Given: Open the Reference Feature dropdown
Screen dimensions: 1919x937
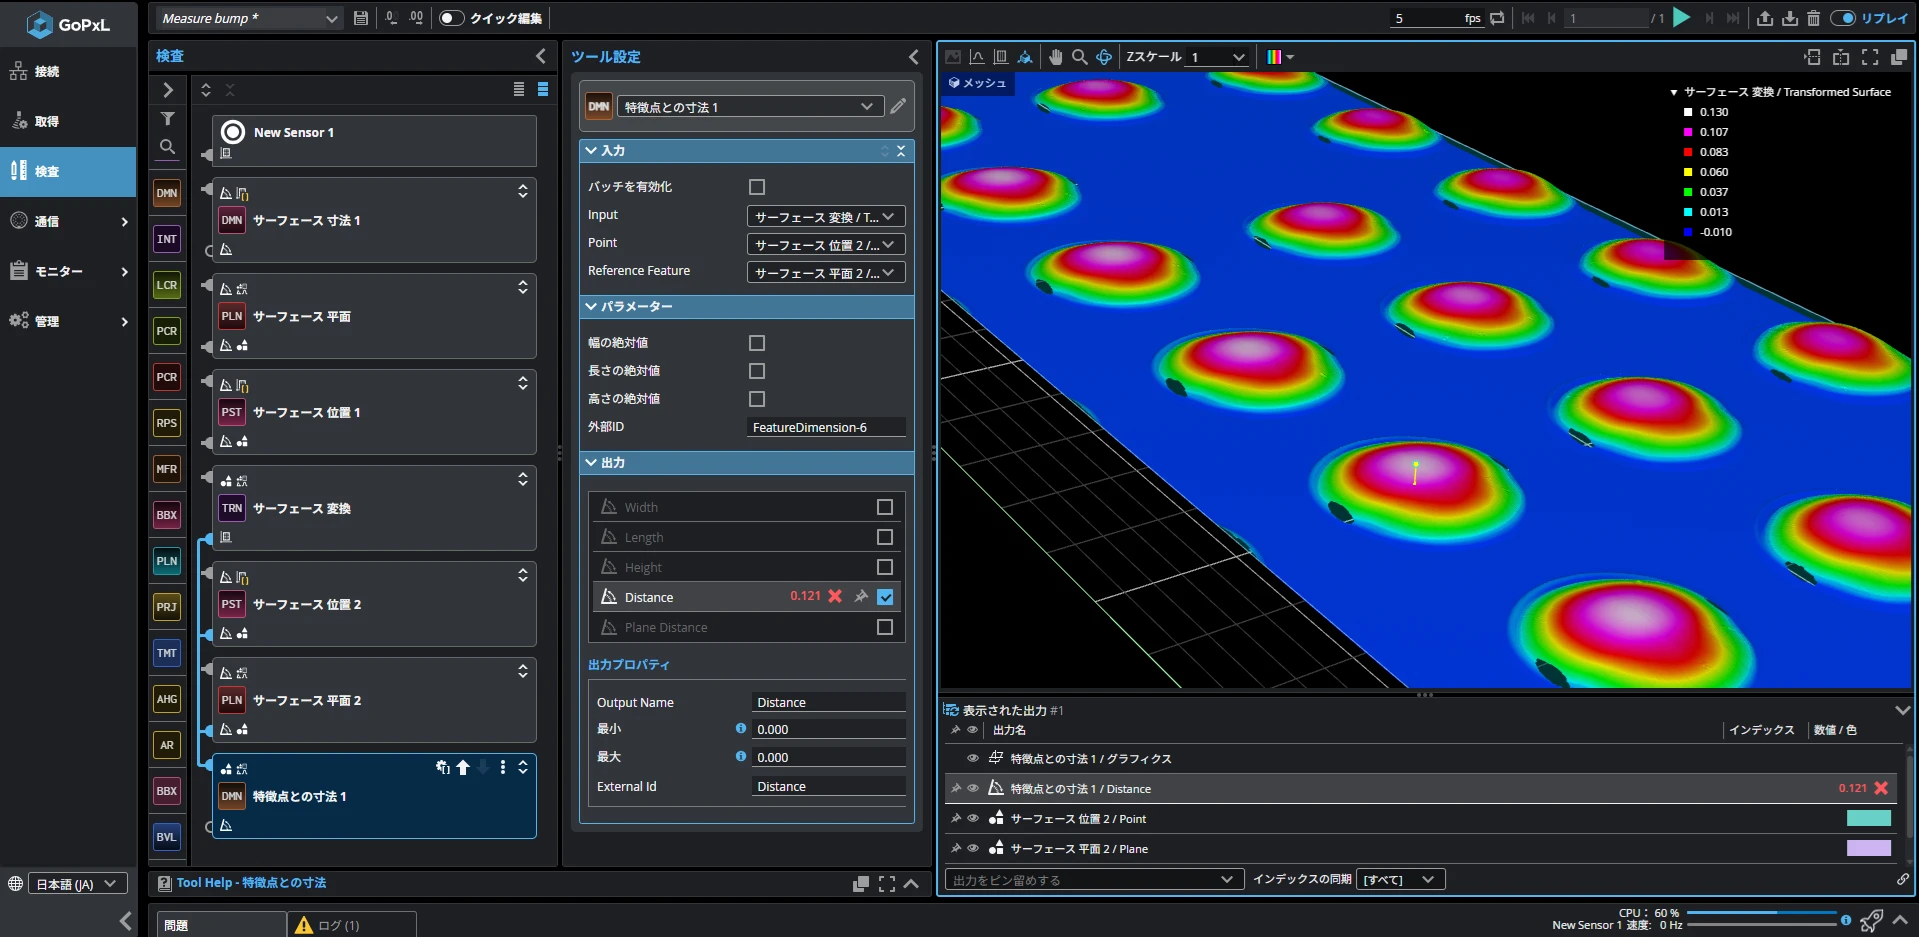Looking at the screenshot, I should click(x=826, y=272).
